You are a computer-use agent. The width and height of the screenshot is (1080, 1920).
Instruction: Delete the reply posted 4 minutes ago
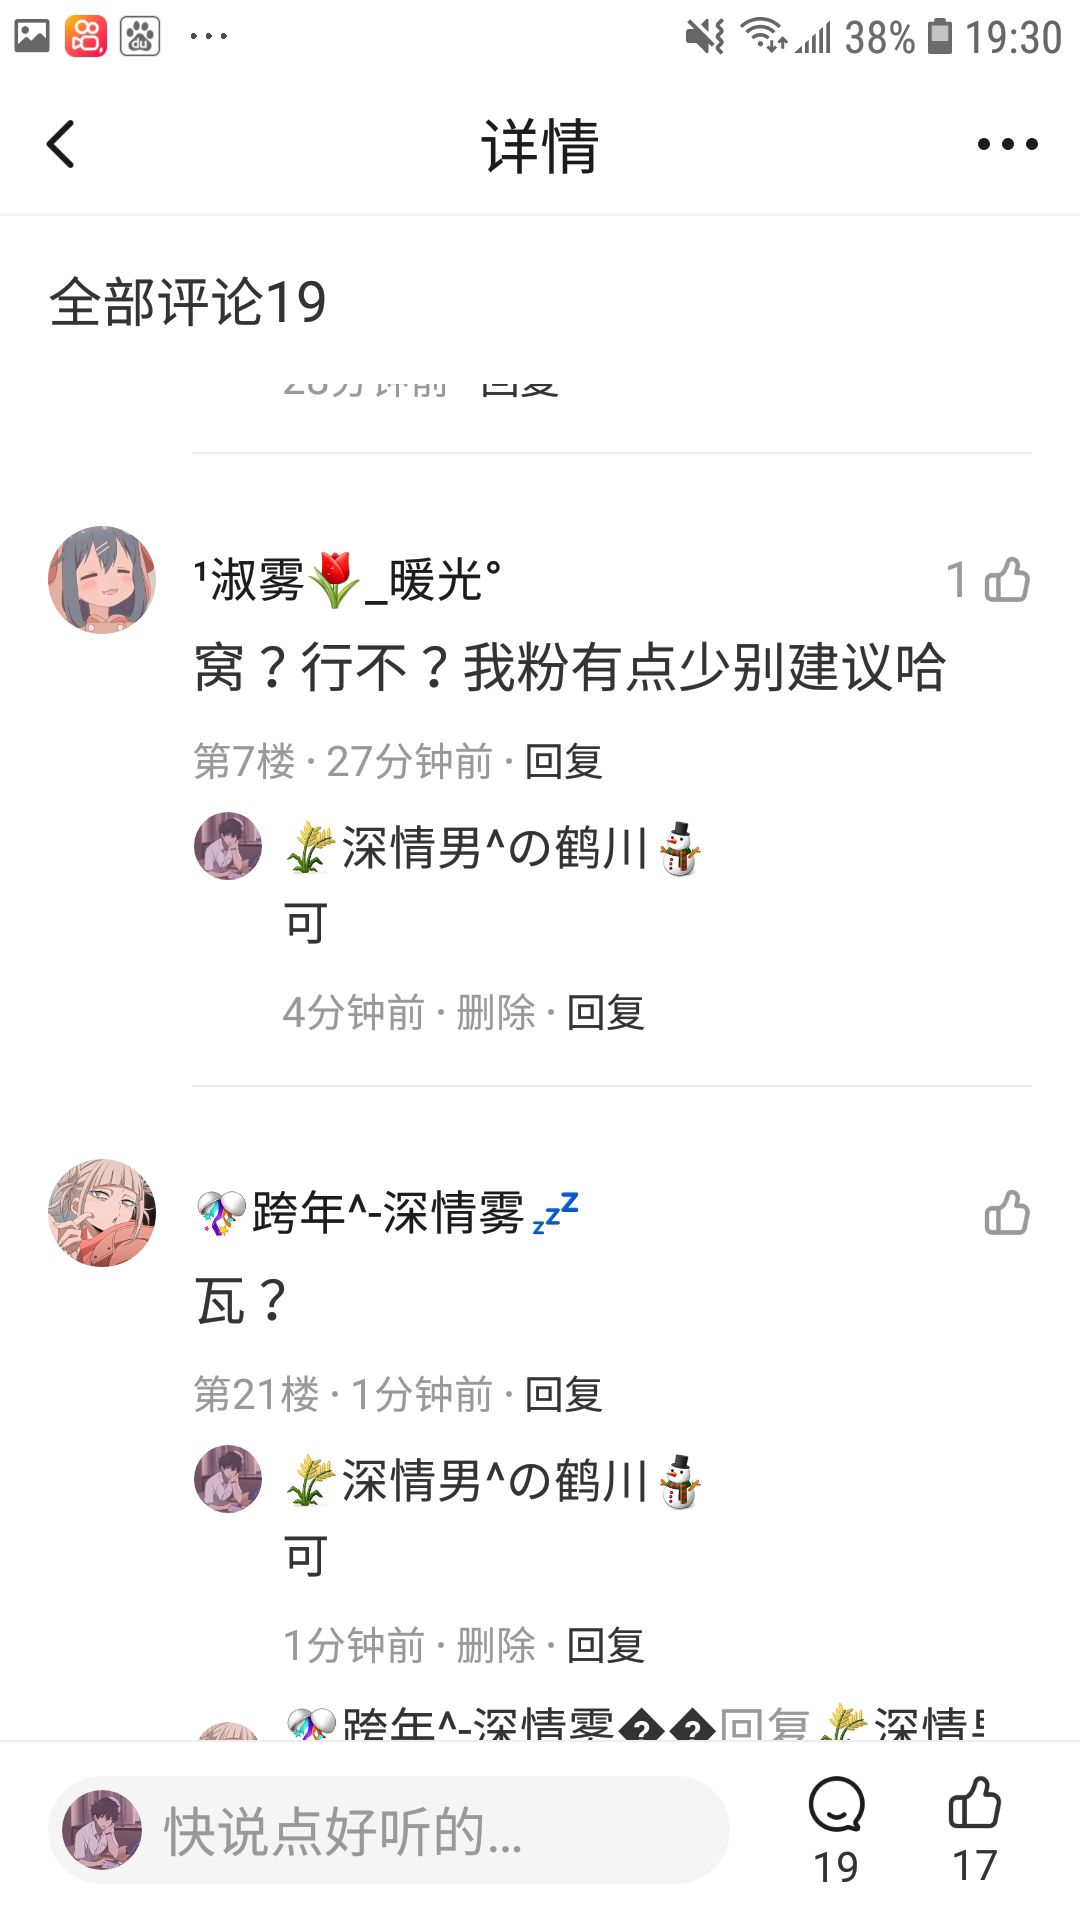click(496, 1013)
